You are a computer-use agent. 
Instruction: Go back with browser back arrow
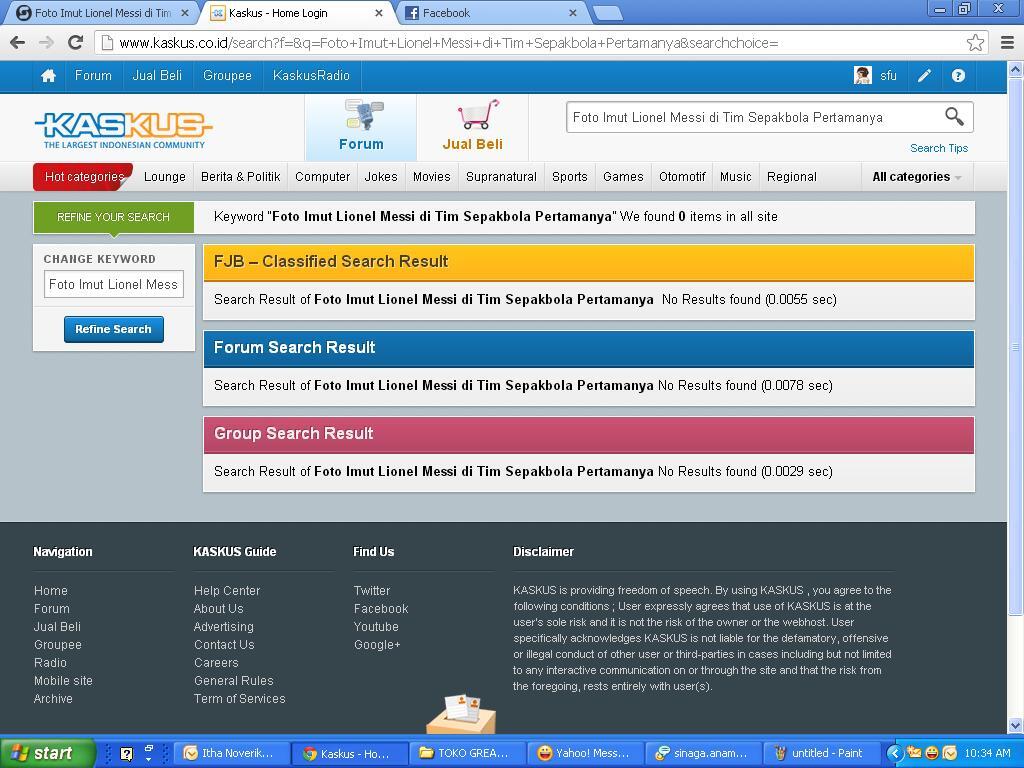pyautogui.click(x=18, y=43)
